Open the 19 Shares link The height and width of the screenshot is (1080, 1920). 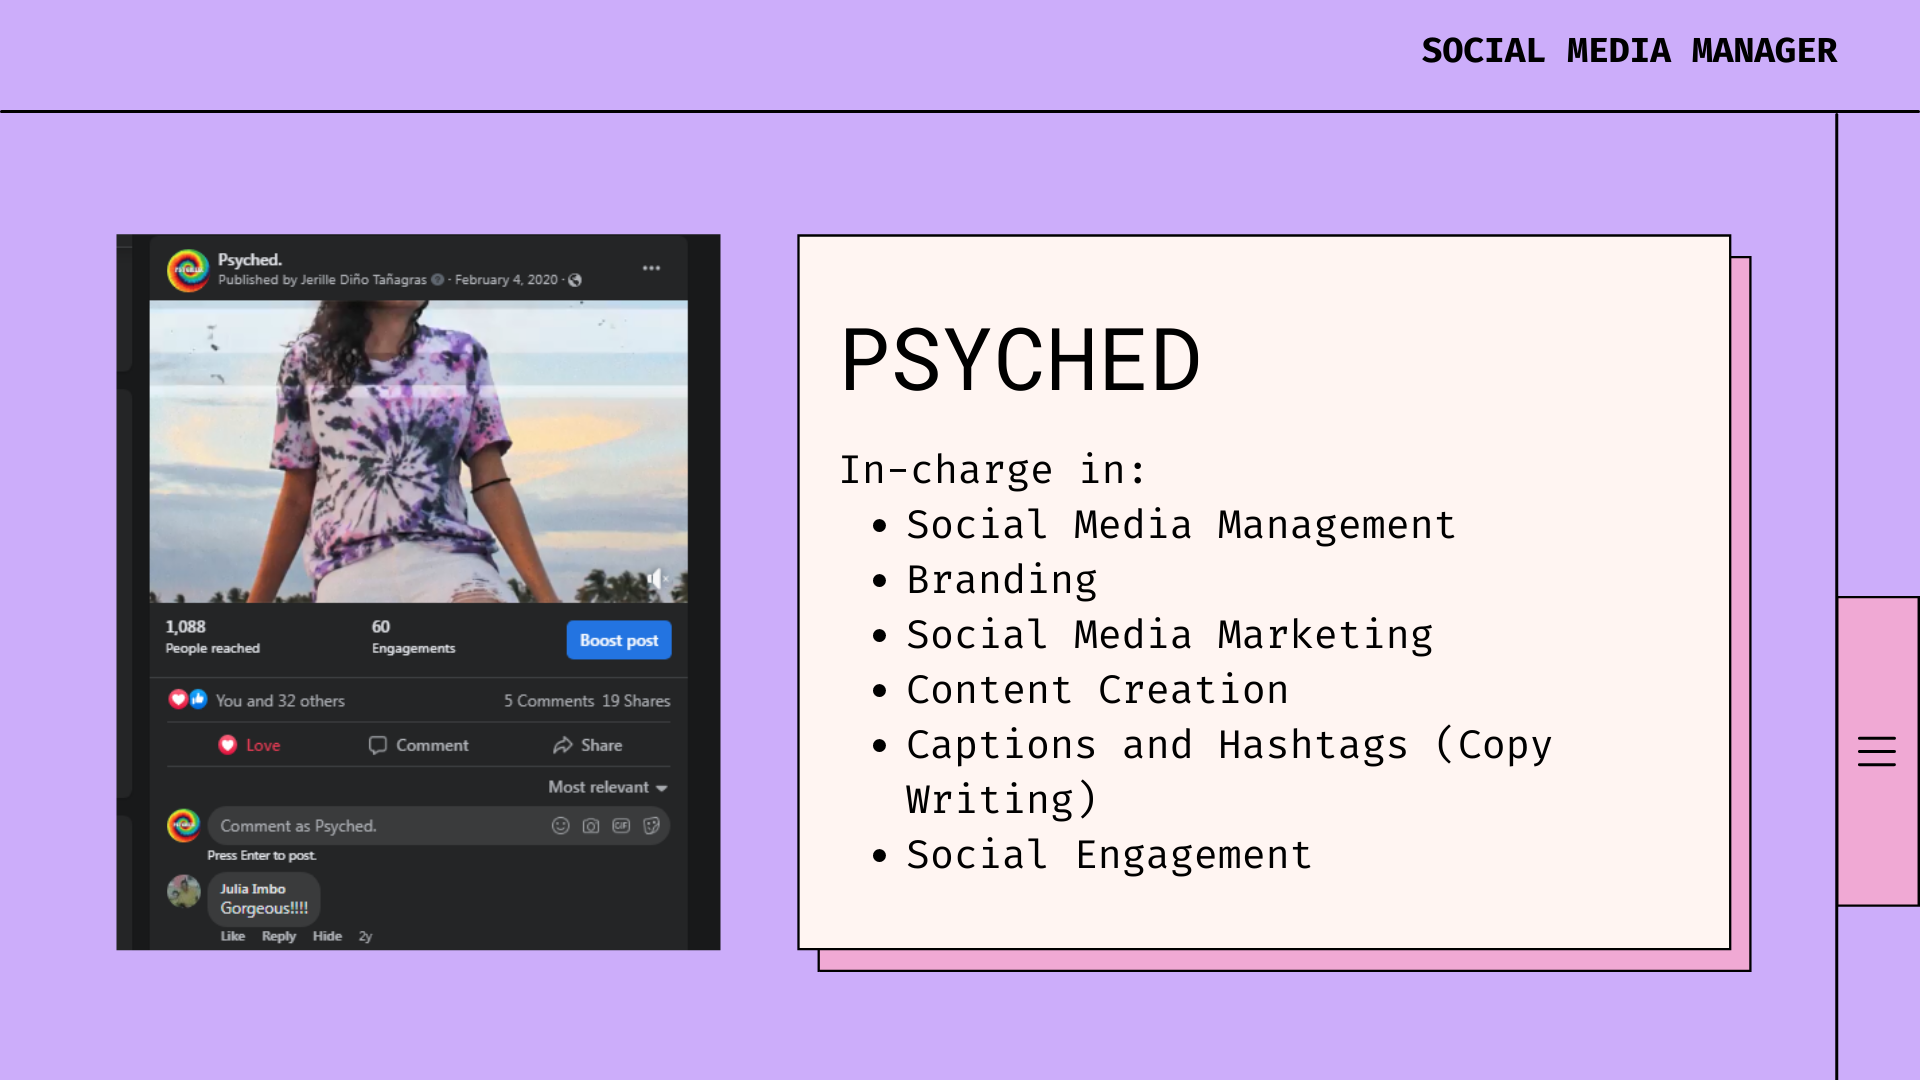point(636,701)
